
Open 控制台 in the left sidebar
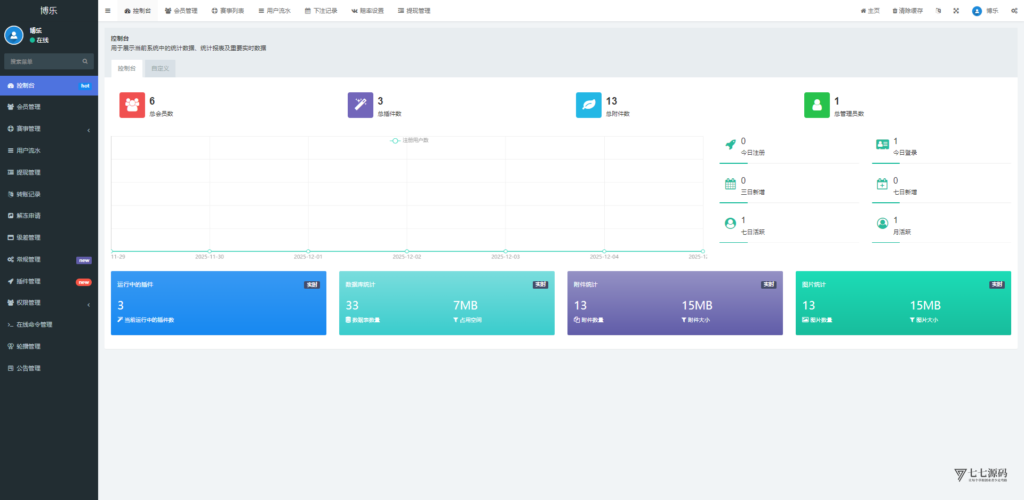pos(49,86)
